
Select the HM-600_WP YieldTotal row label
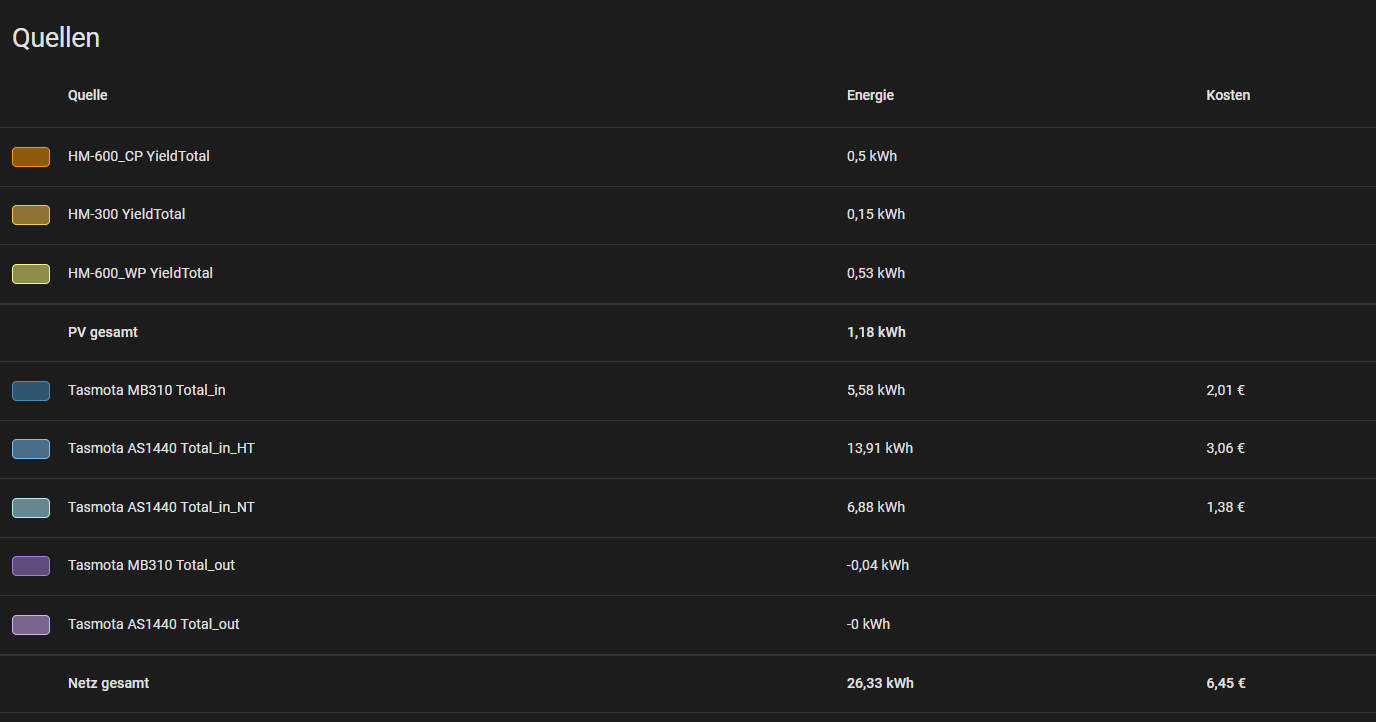[140, 273]
